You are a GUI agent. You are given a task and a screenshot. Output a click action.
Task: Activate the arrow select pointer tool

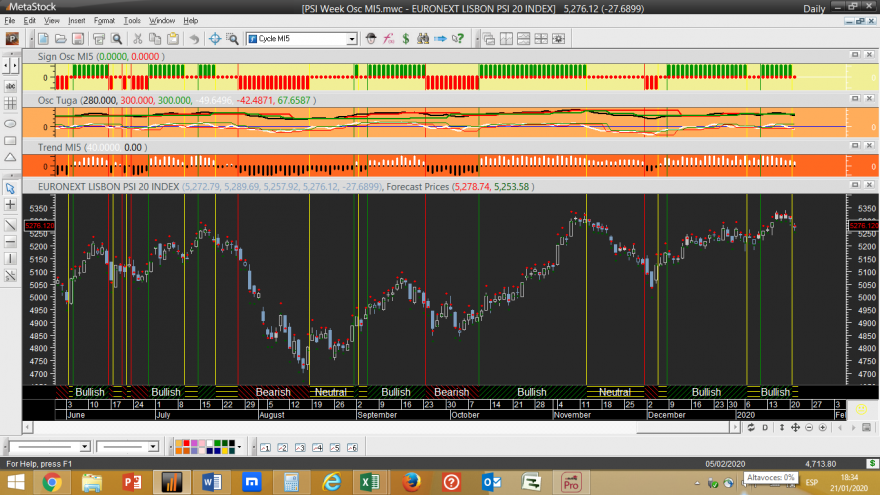click(x=10, y=188)
